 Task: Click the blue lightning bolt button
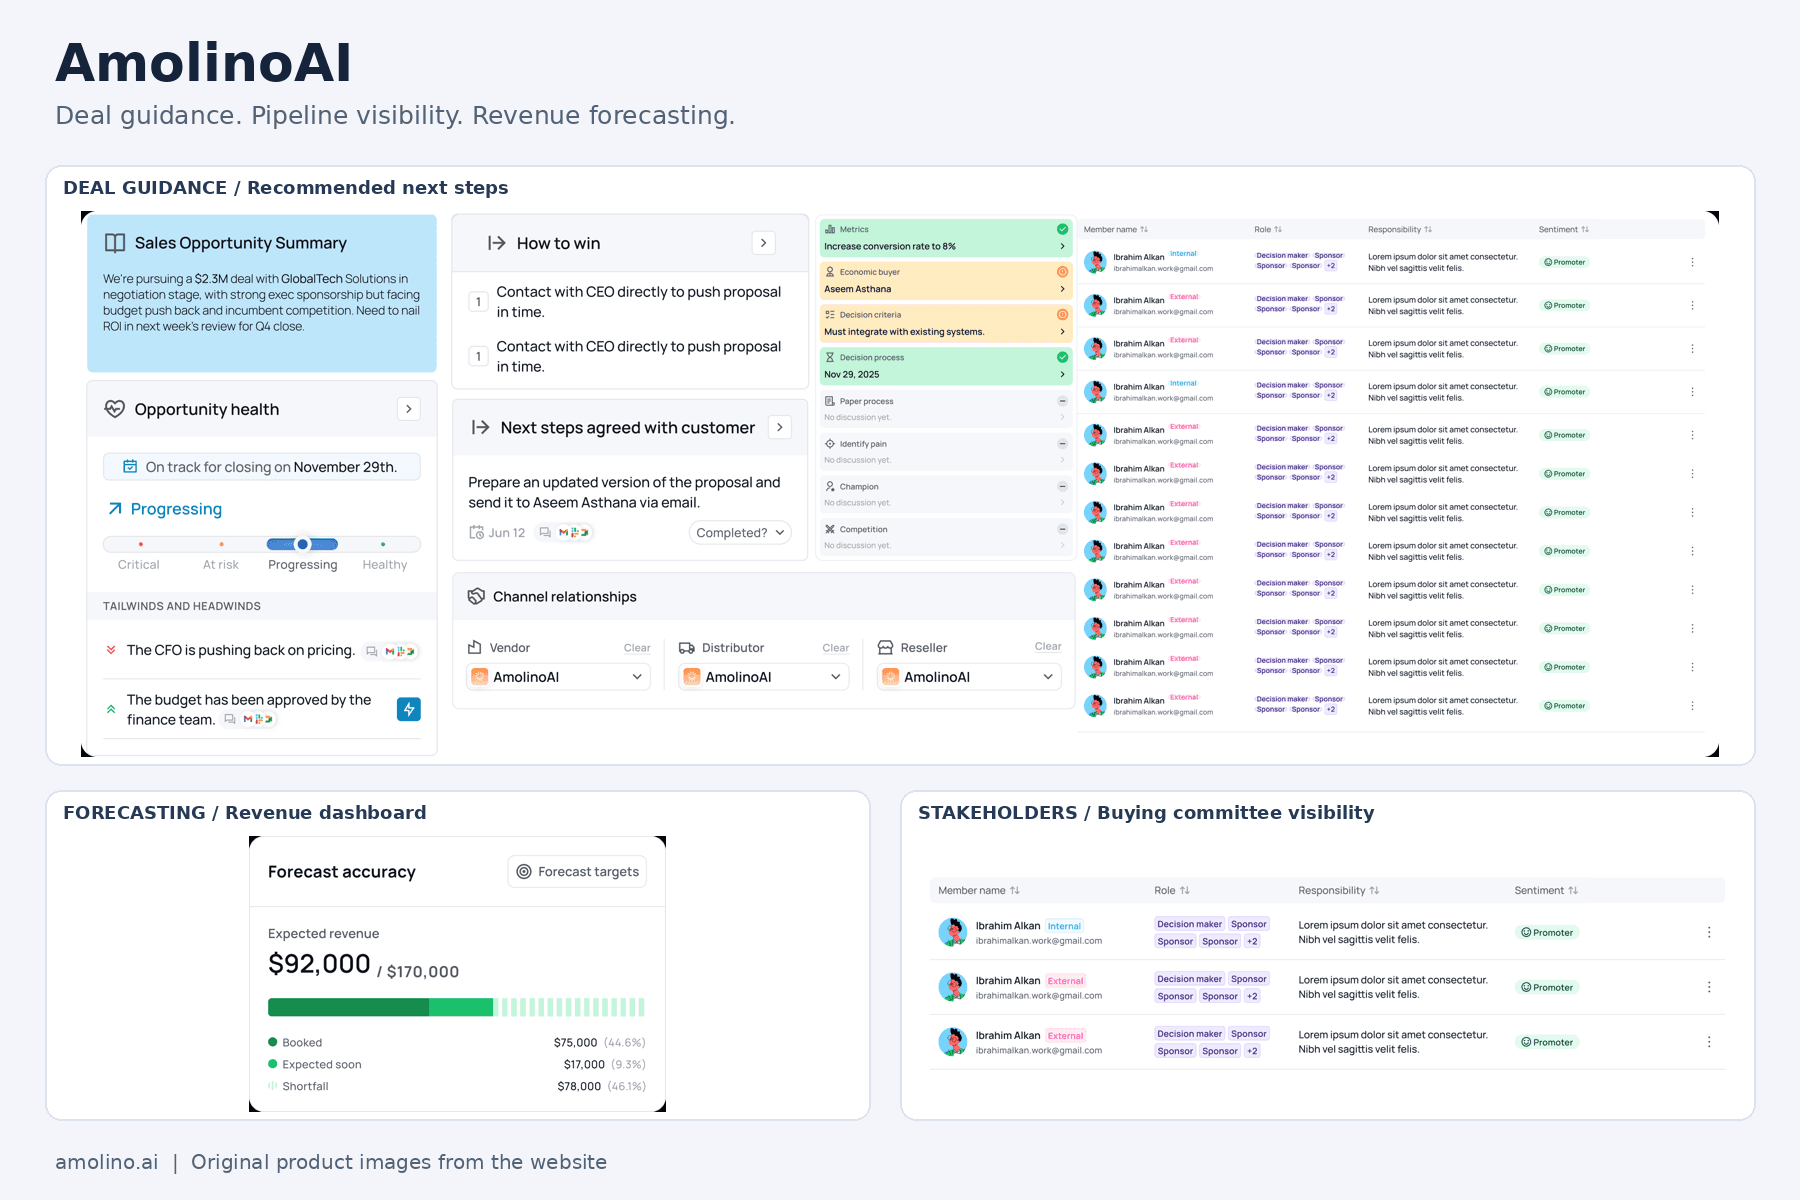(408, 709)
